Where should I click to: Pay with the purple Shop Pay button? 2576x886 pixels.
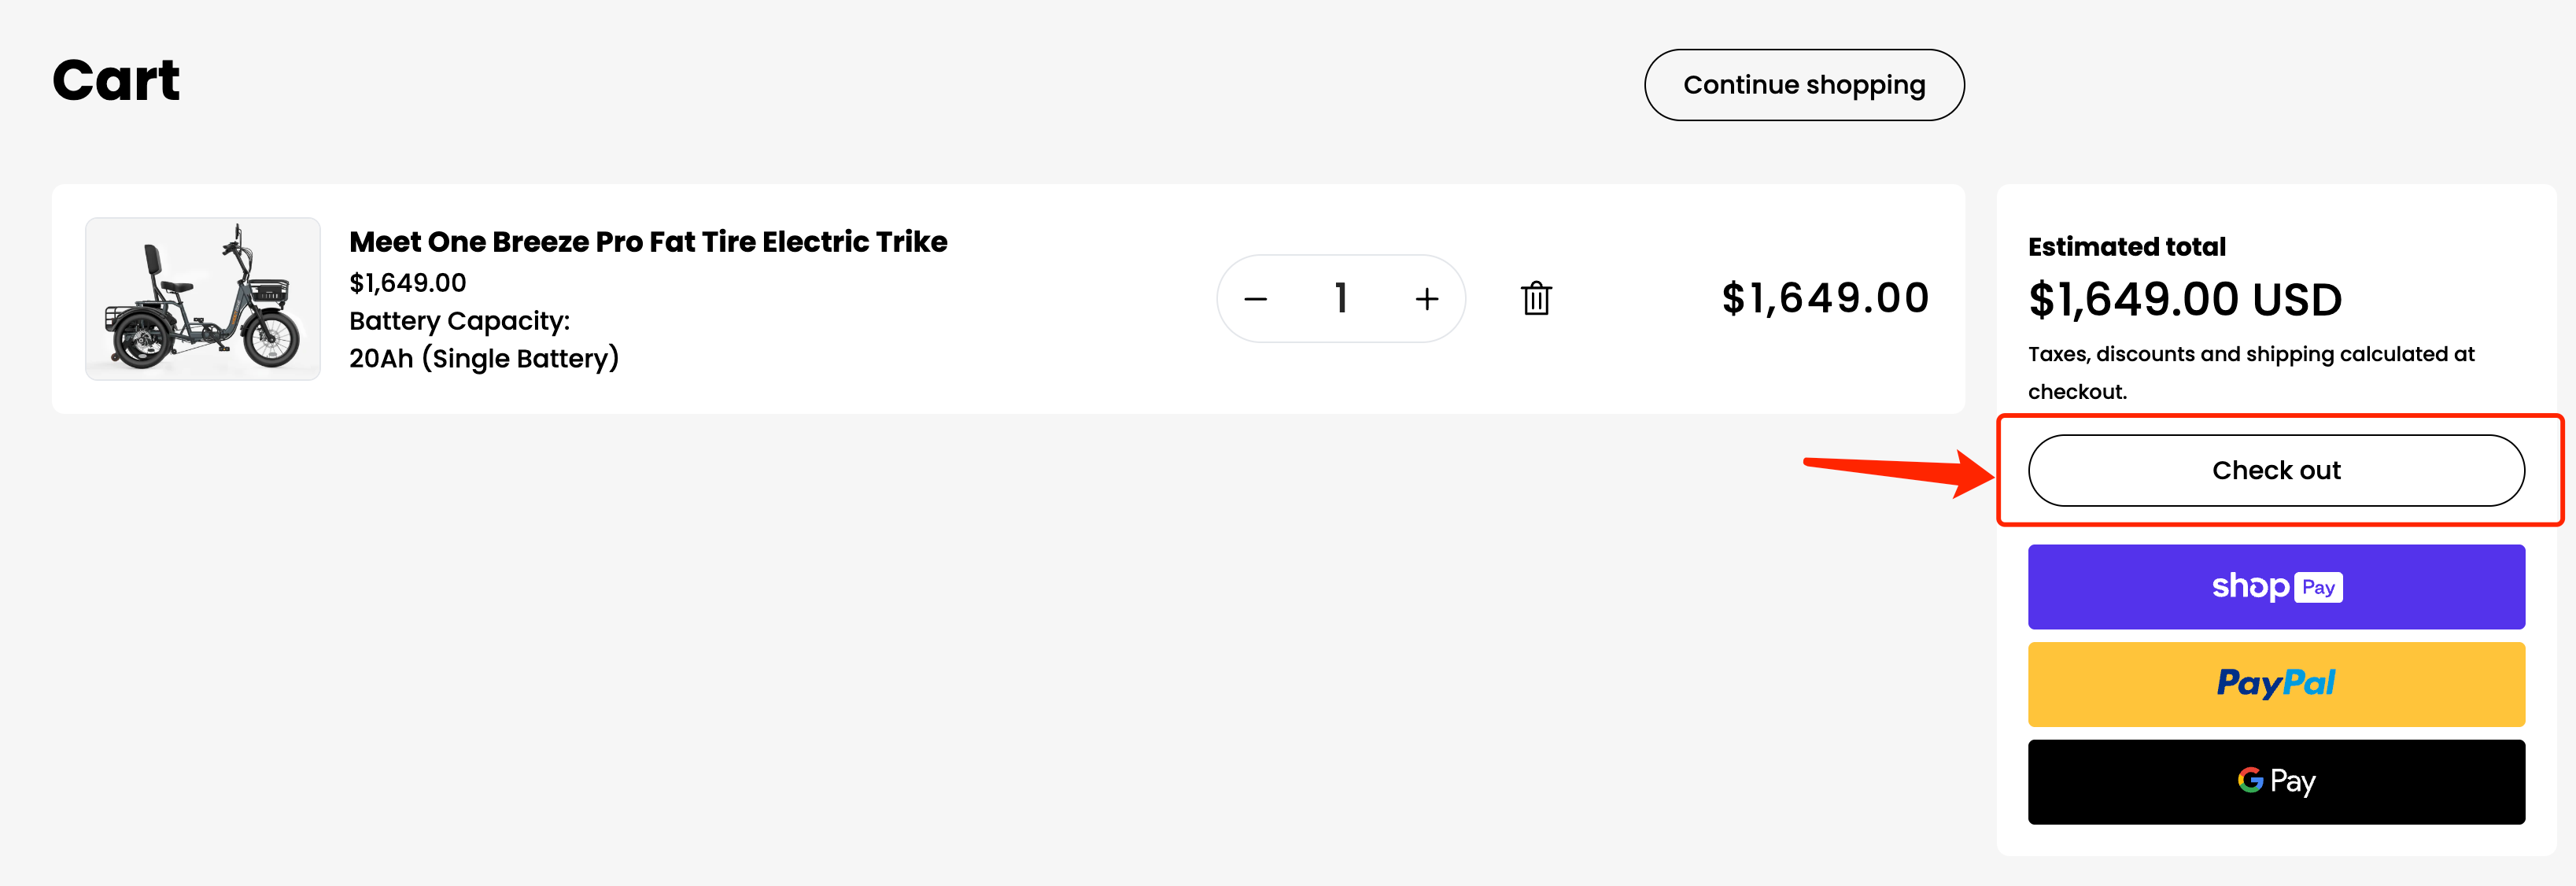[x=2275, y=587]
